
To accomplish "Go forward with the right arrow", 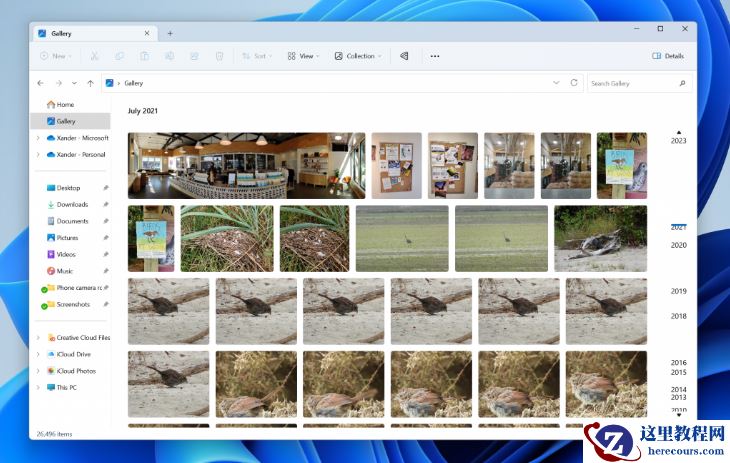I will click(x=59, y=83).
